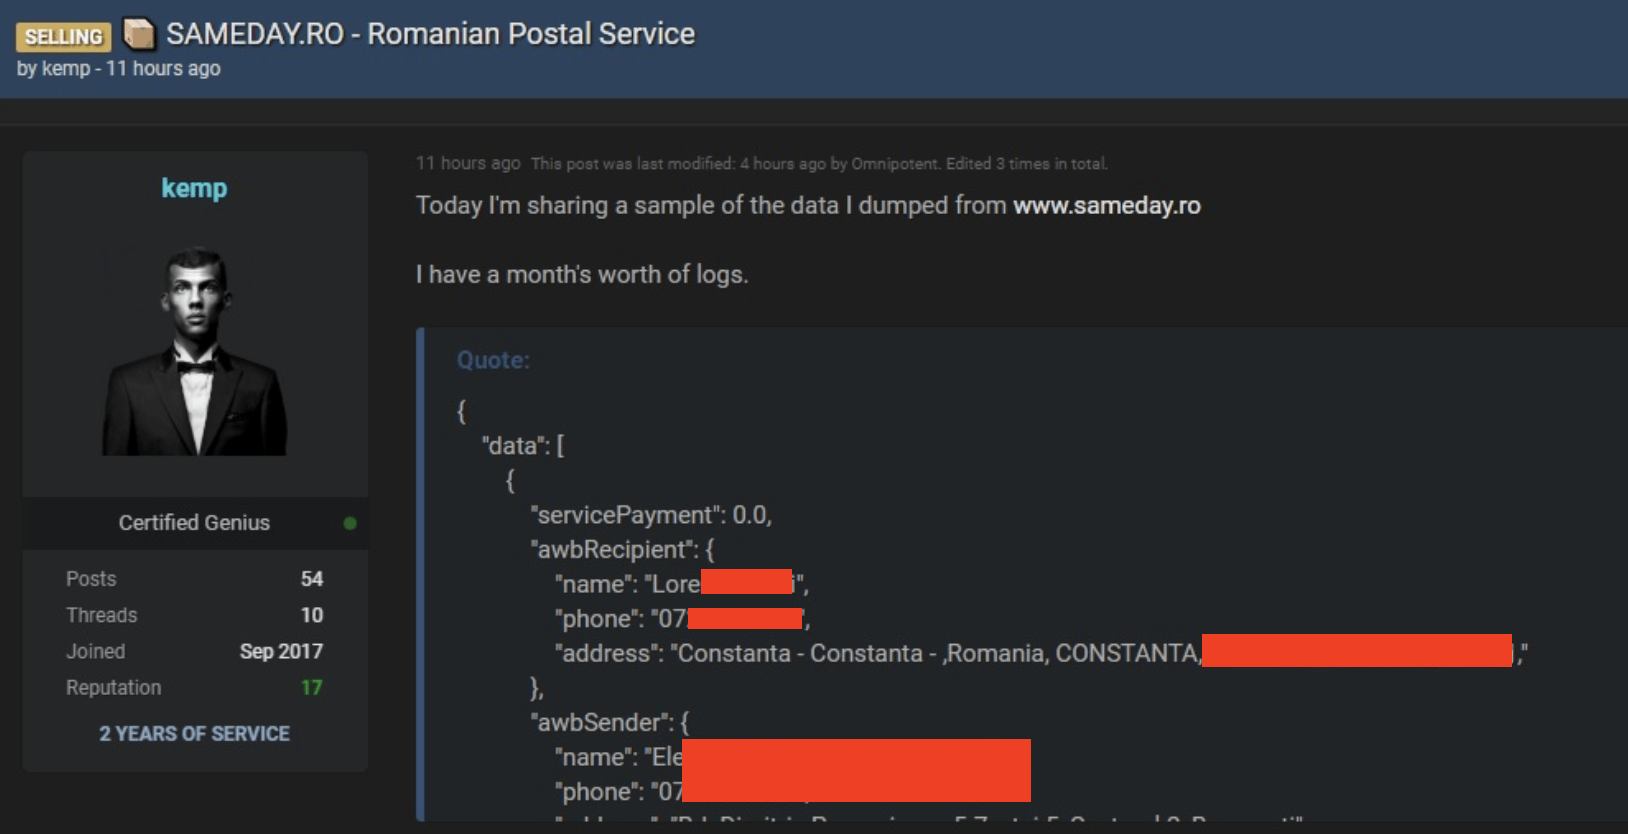Image resolution: width=1628 pixels, height=834 pixels.
Task: Click the Quote: header label
Action: (493, 360)
